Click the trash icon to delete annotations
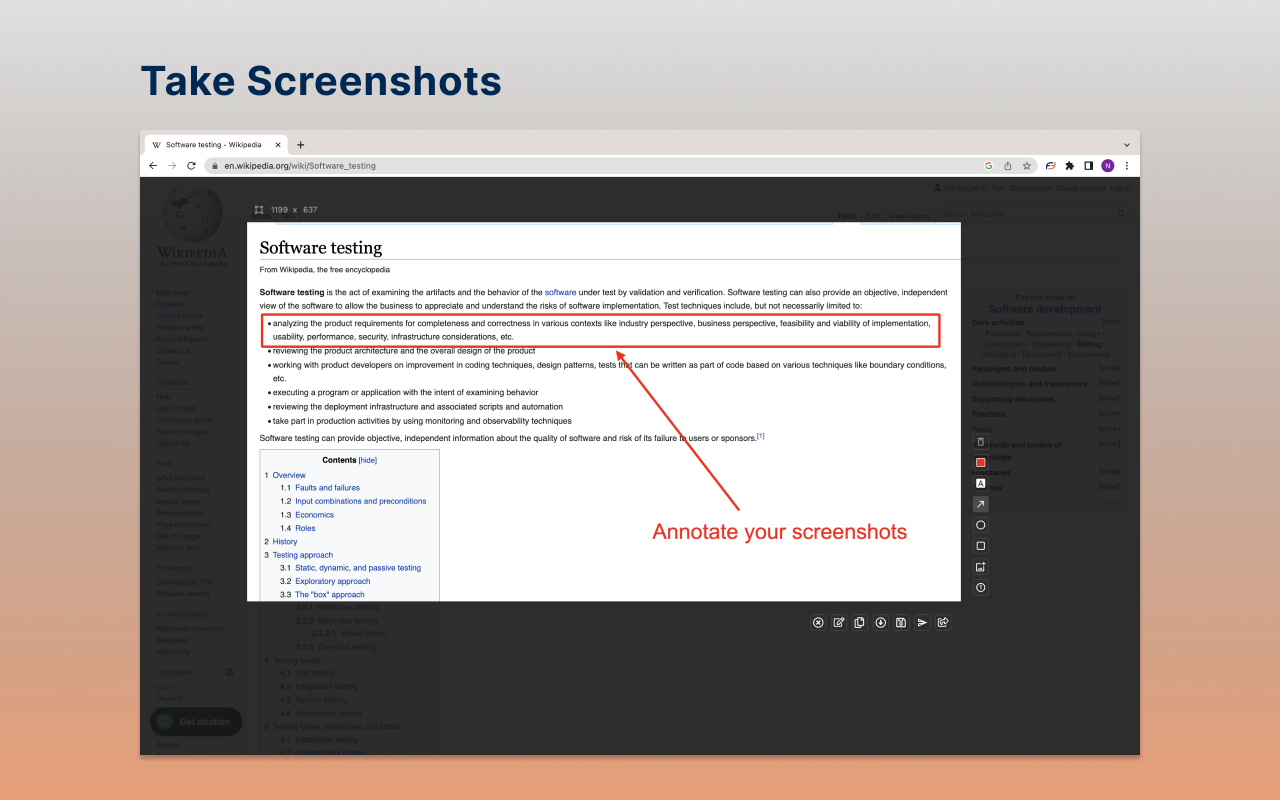Screen dimensions: 1280x800 (x=980, y=441)
